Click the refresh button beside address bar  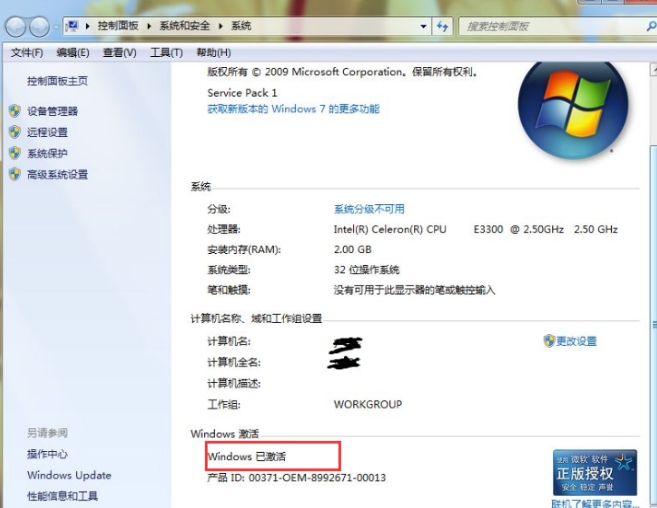pyautogui.click(x=442, y=26)
